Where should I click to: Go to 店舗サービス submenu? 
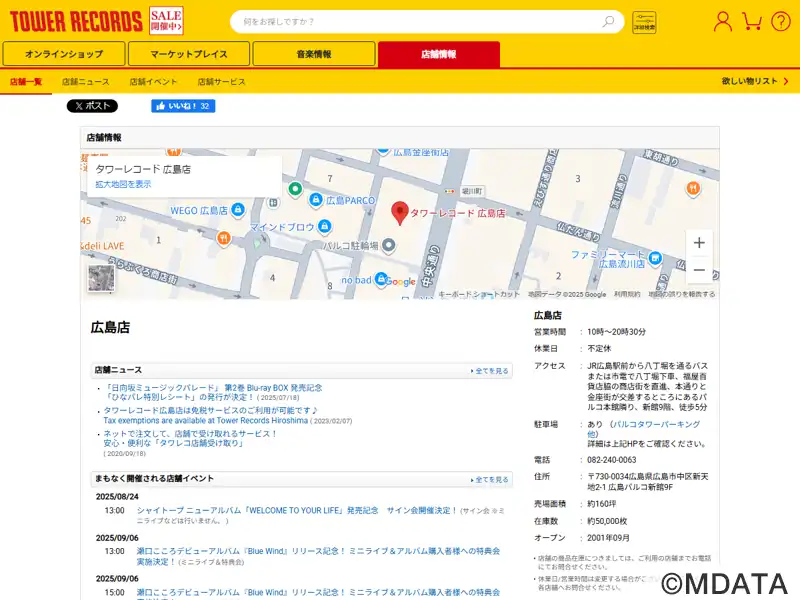(221, 82)
